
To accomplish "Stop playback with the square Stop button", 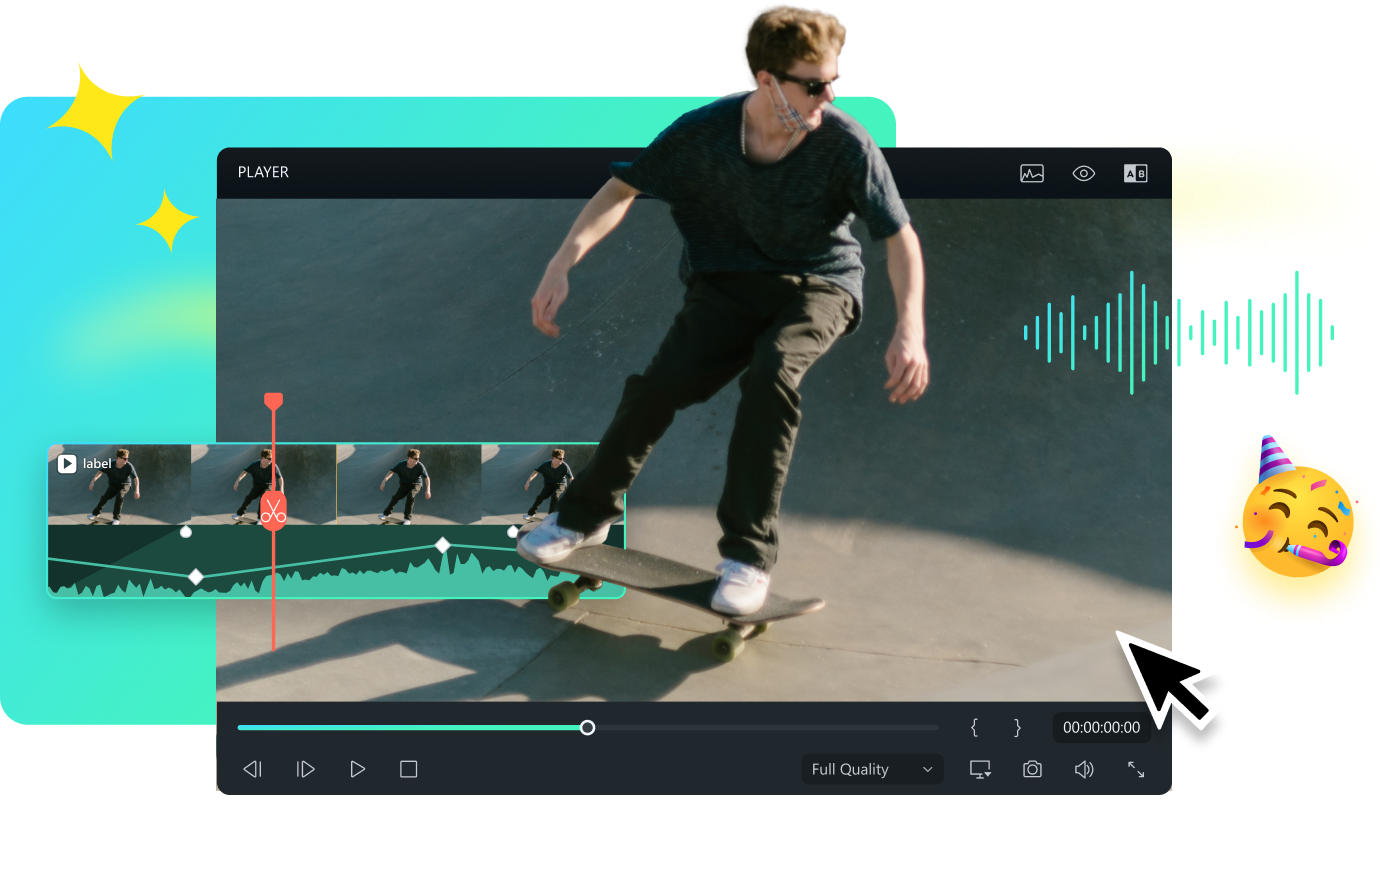I will 409,769.
